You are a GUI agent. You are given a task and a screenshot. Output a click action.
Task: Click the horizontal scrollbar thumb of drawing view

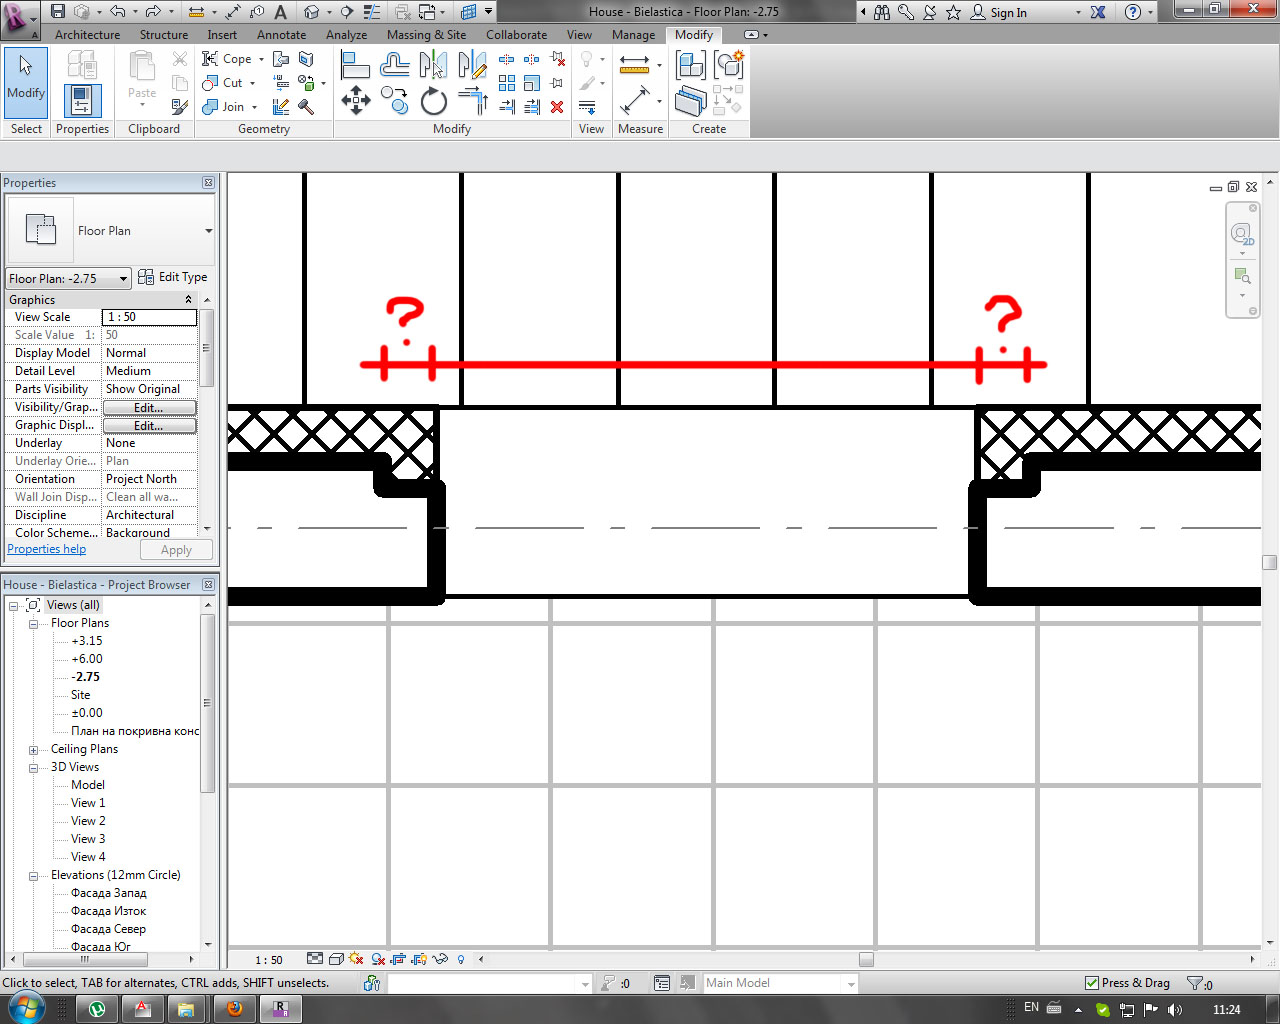point(866,959)
